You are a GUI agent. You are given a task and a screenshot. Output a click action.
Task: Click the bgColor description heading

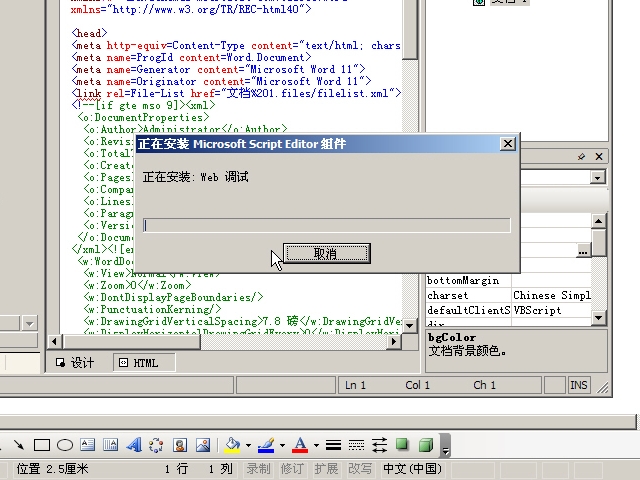pos(452,338)
